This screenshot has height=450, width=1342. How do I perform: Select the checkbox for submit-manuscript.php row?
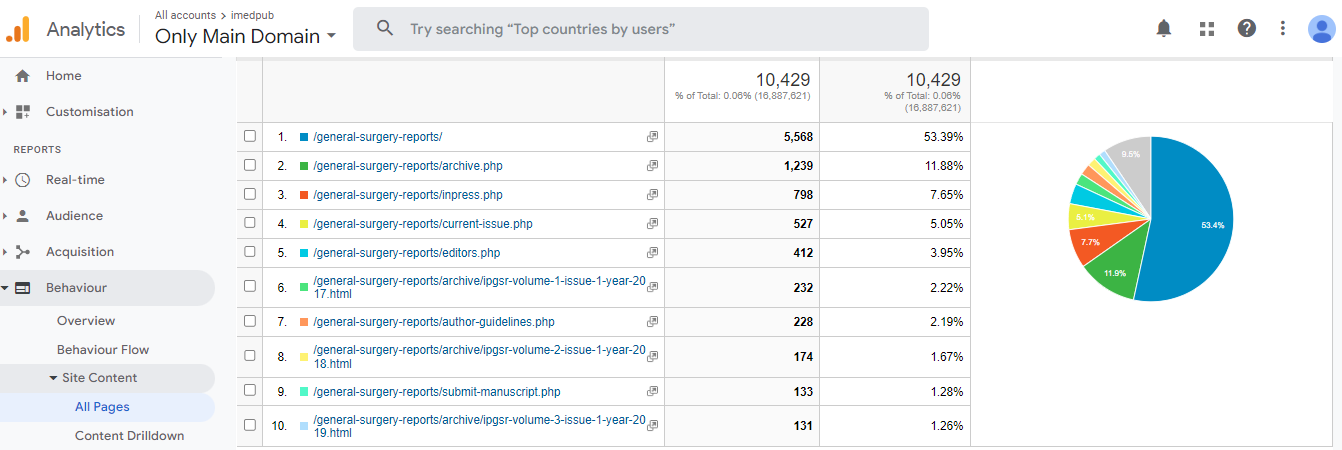pyautogui.click(x=250, y=391)
